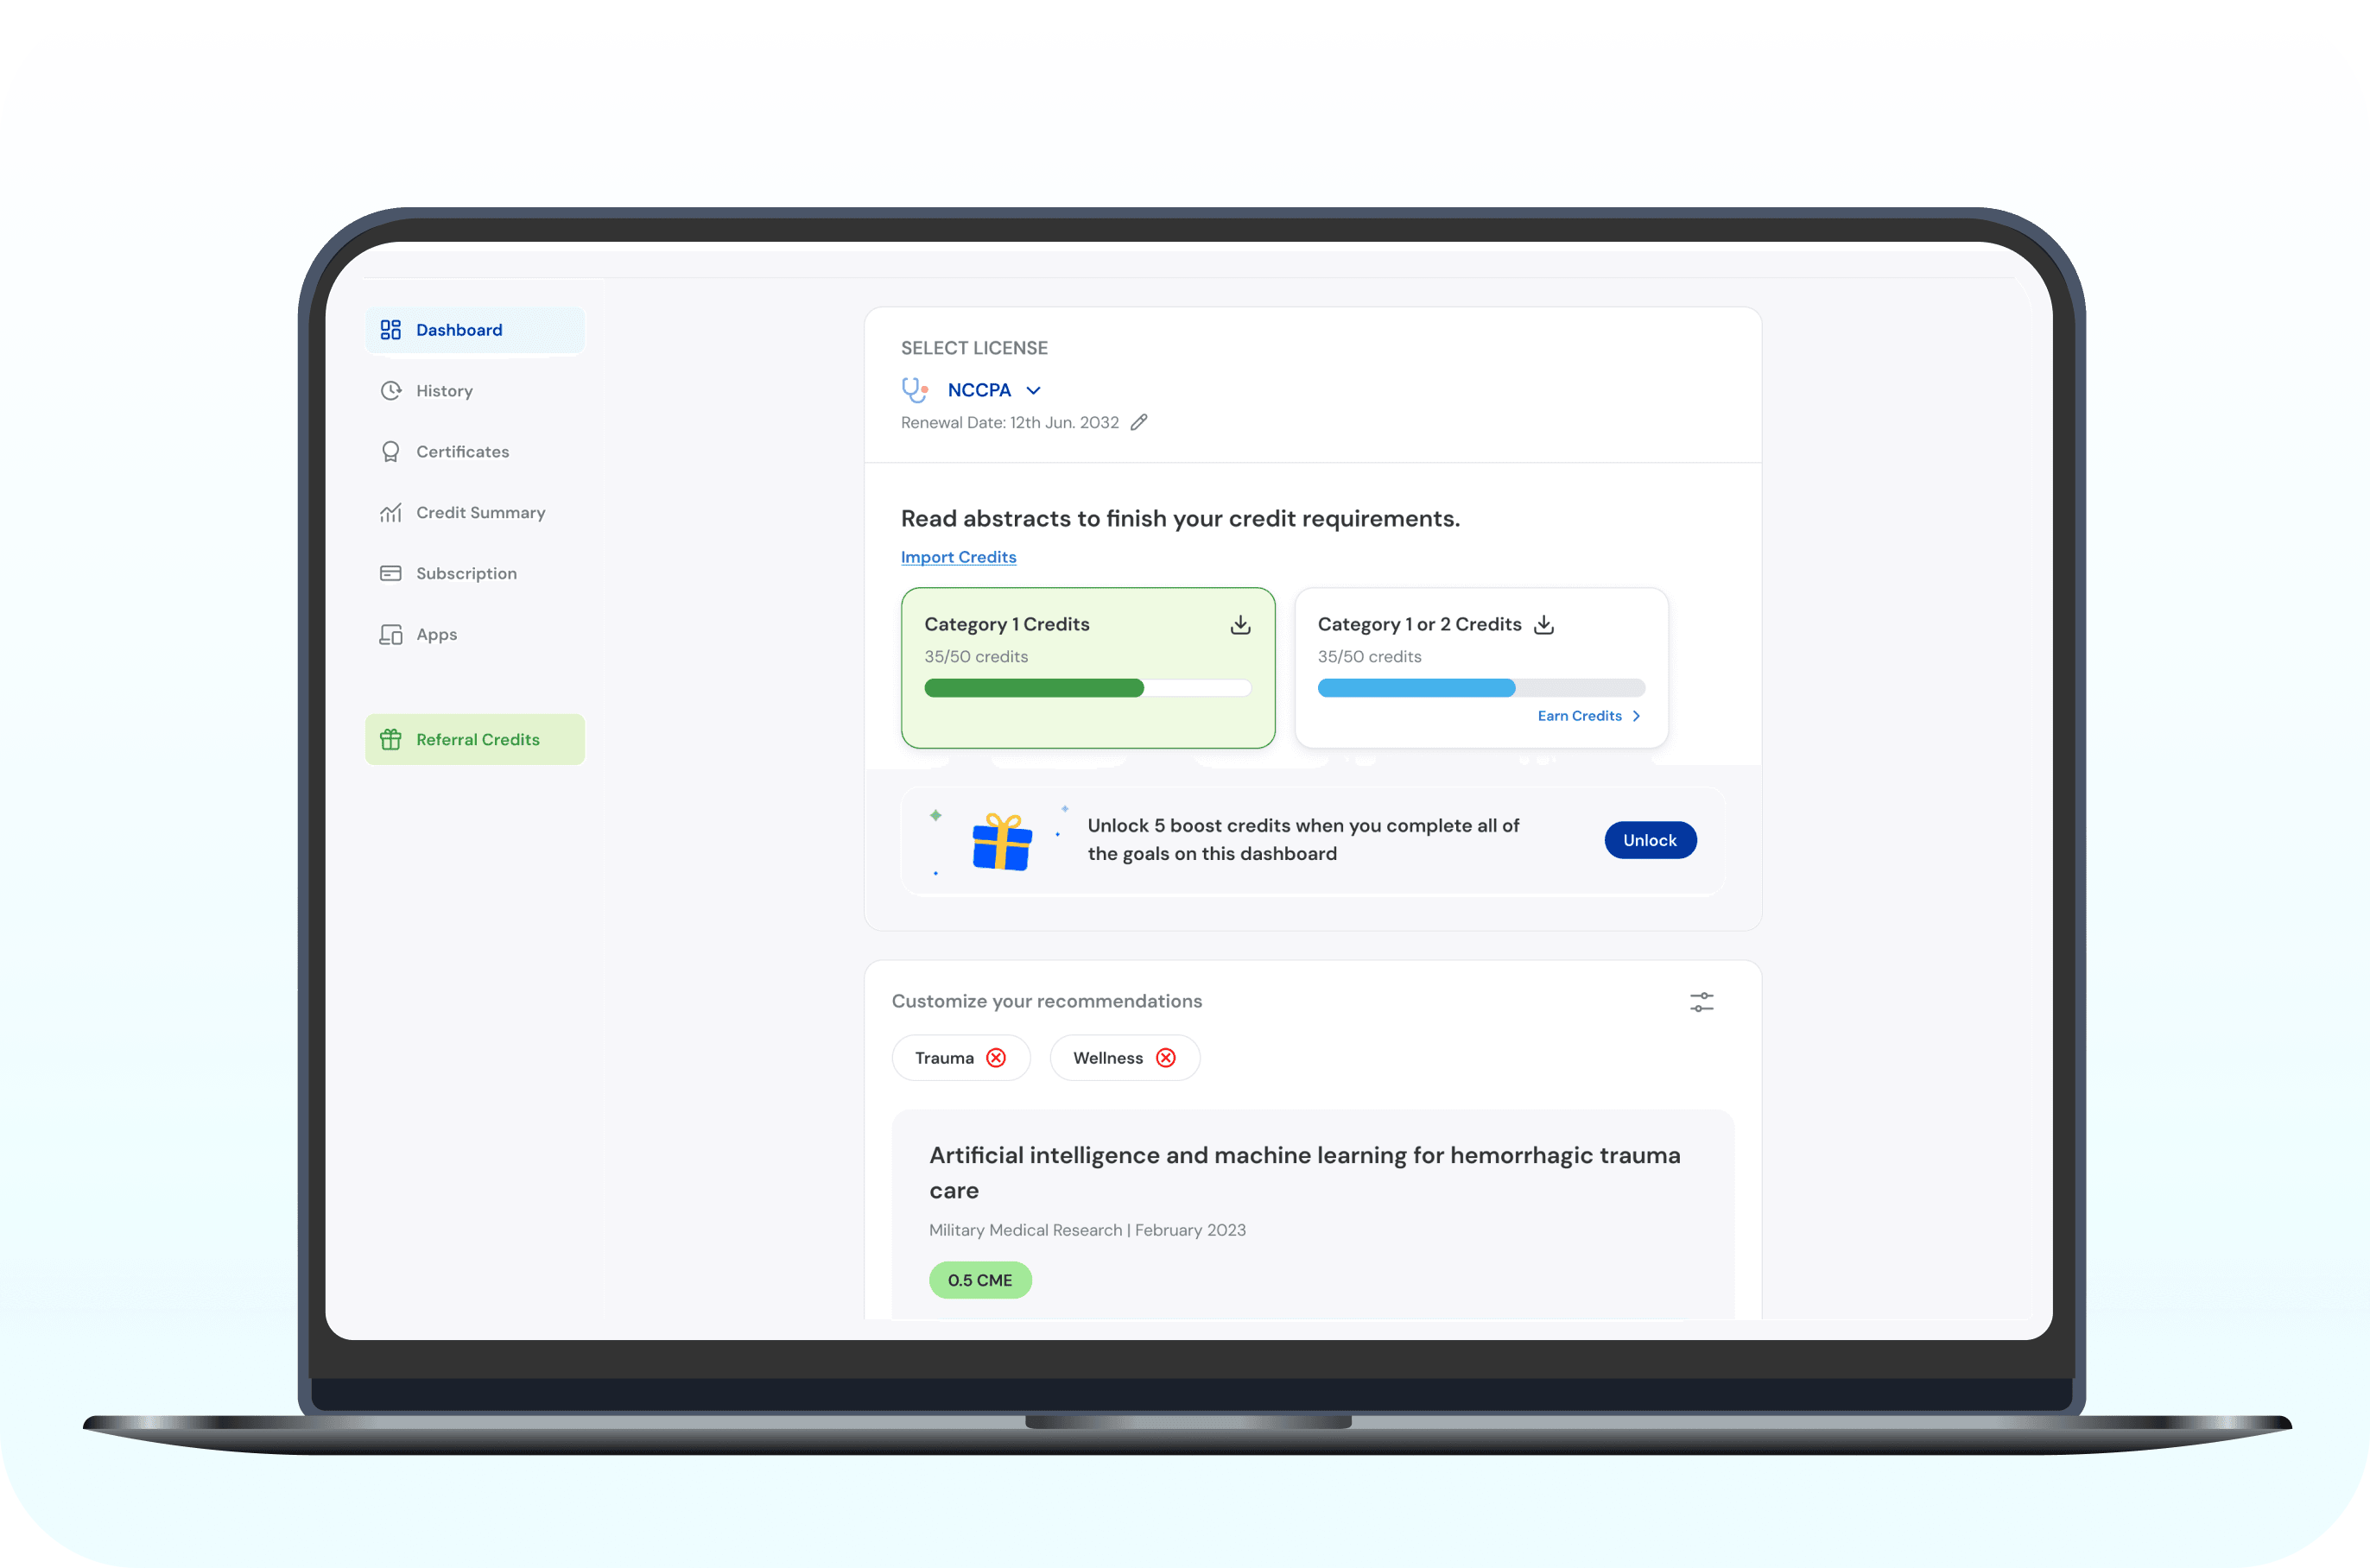
Task: Click the Credit Summary chart icon
Action: point(390,513)
